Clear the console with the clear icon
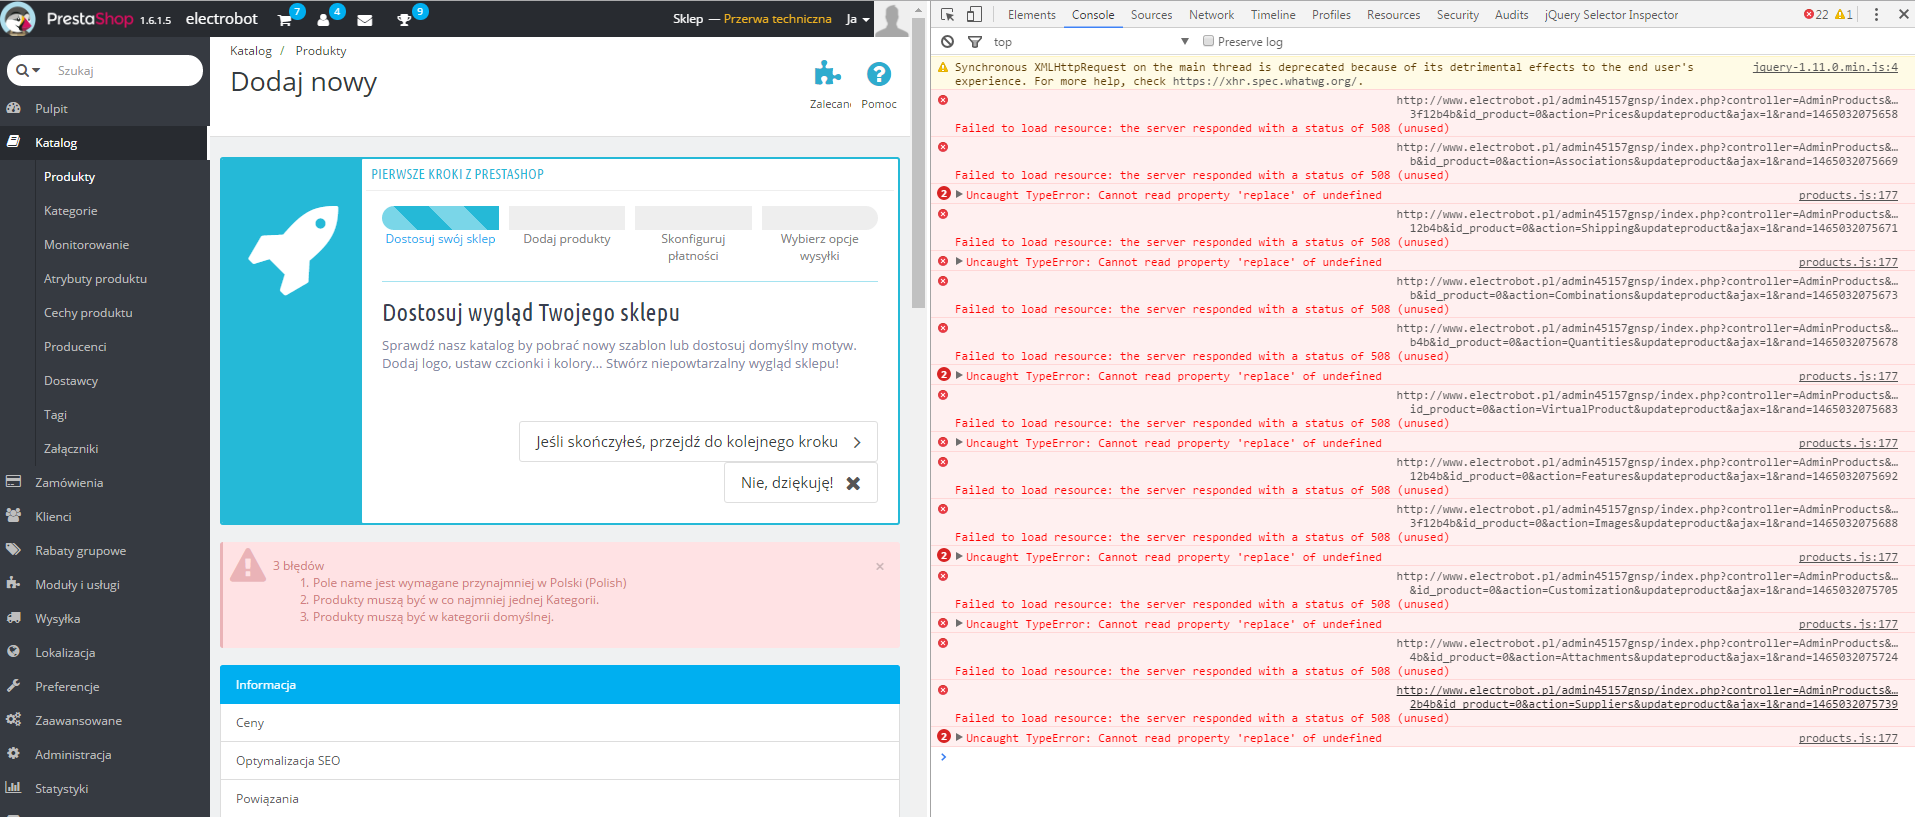 (x=948, y=42)
